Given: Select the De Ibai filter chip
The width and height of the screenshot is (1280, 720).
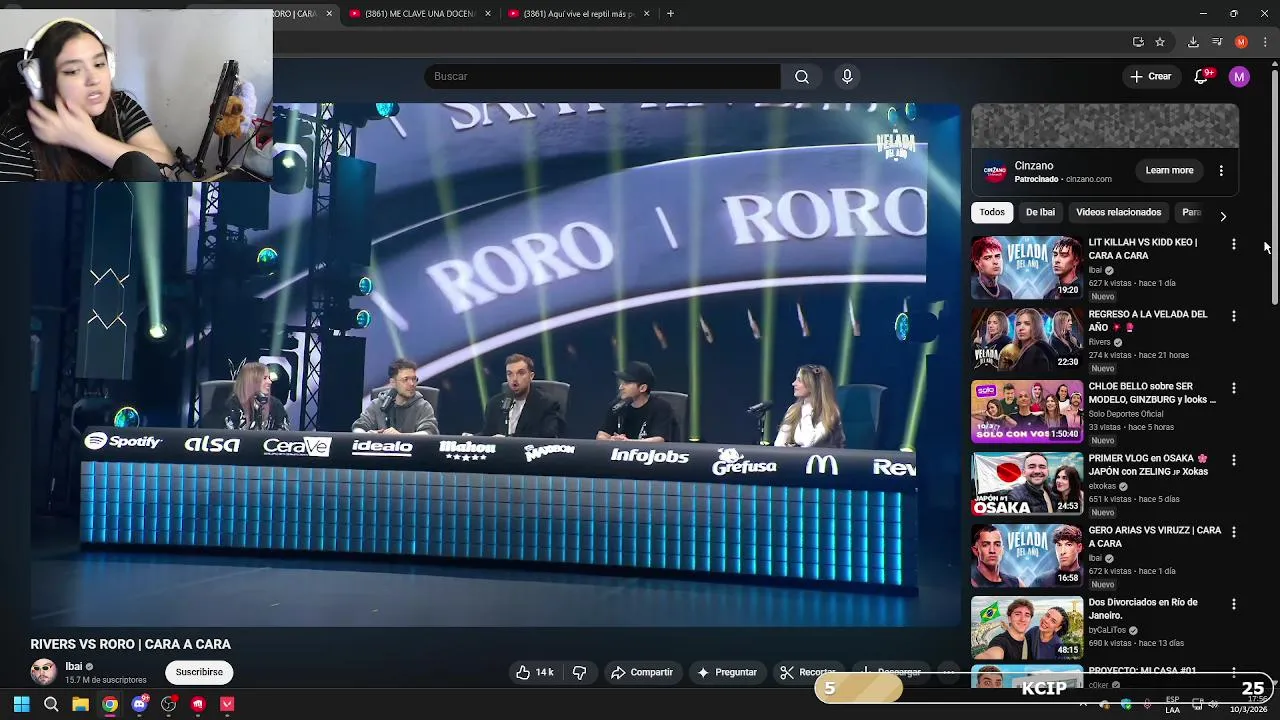Looking at the screenshot, I should click(x=1040, y=212).
